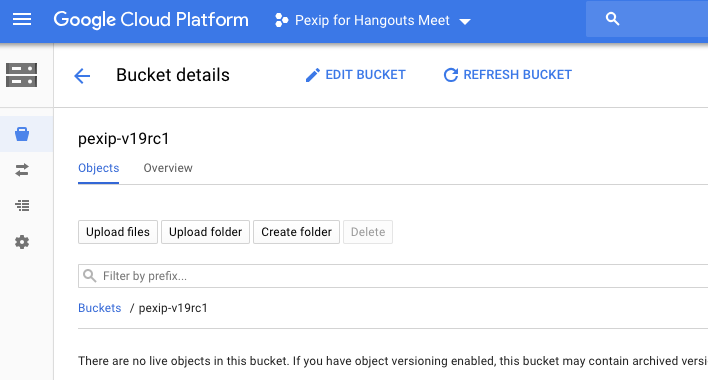
Task: Click the project hexagon icon
Action: (281, 20)
